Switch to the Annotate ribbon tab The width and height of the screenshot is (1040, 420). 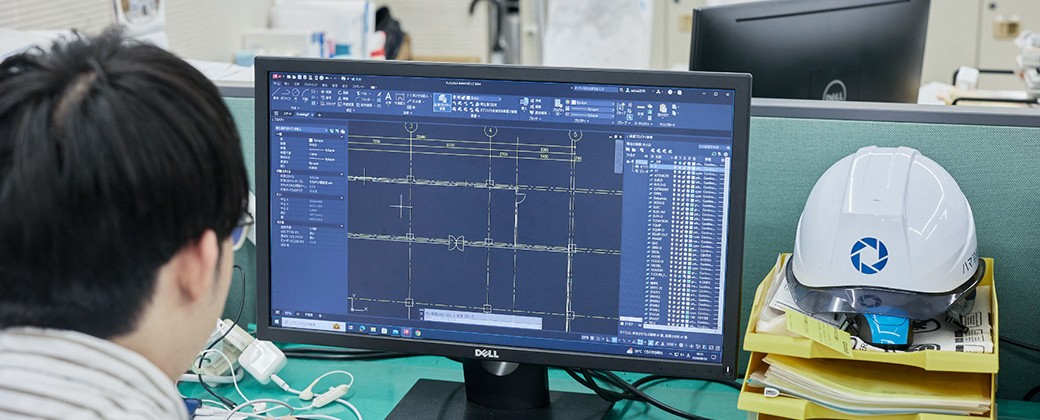click(x=296, y=84)
